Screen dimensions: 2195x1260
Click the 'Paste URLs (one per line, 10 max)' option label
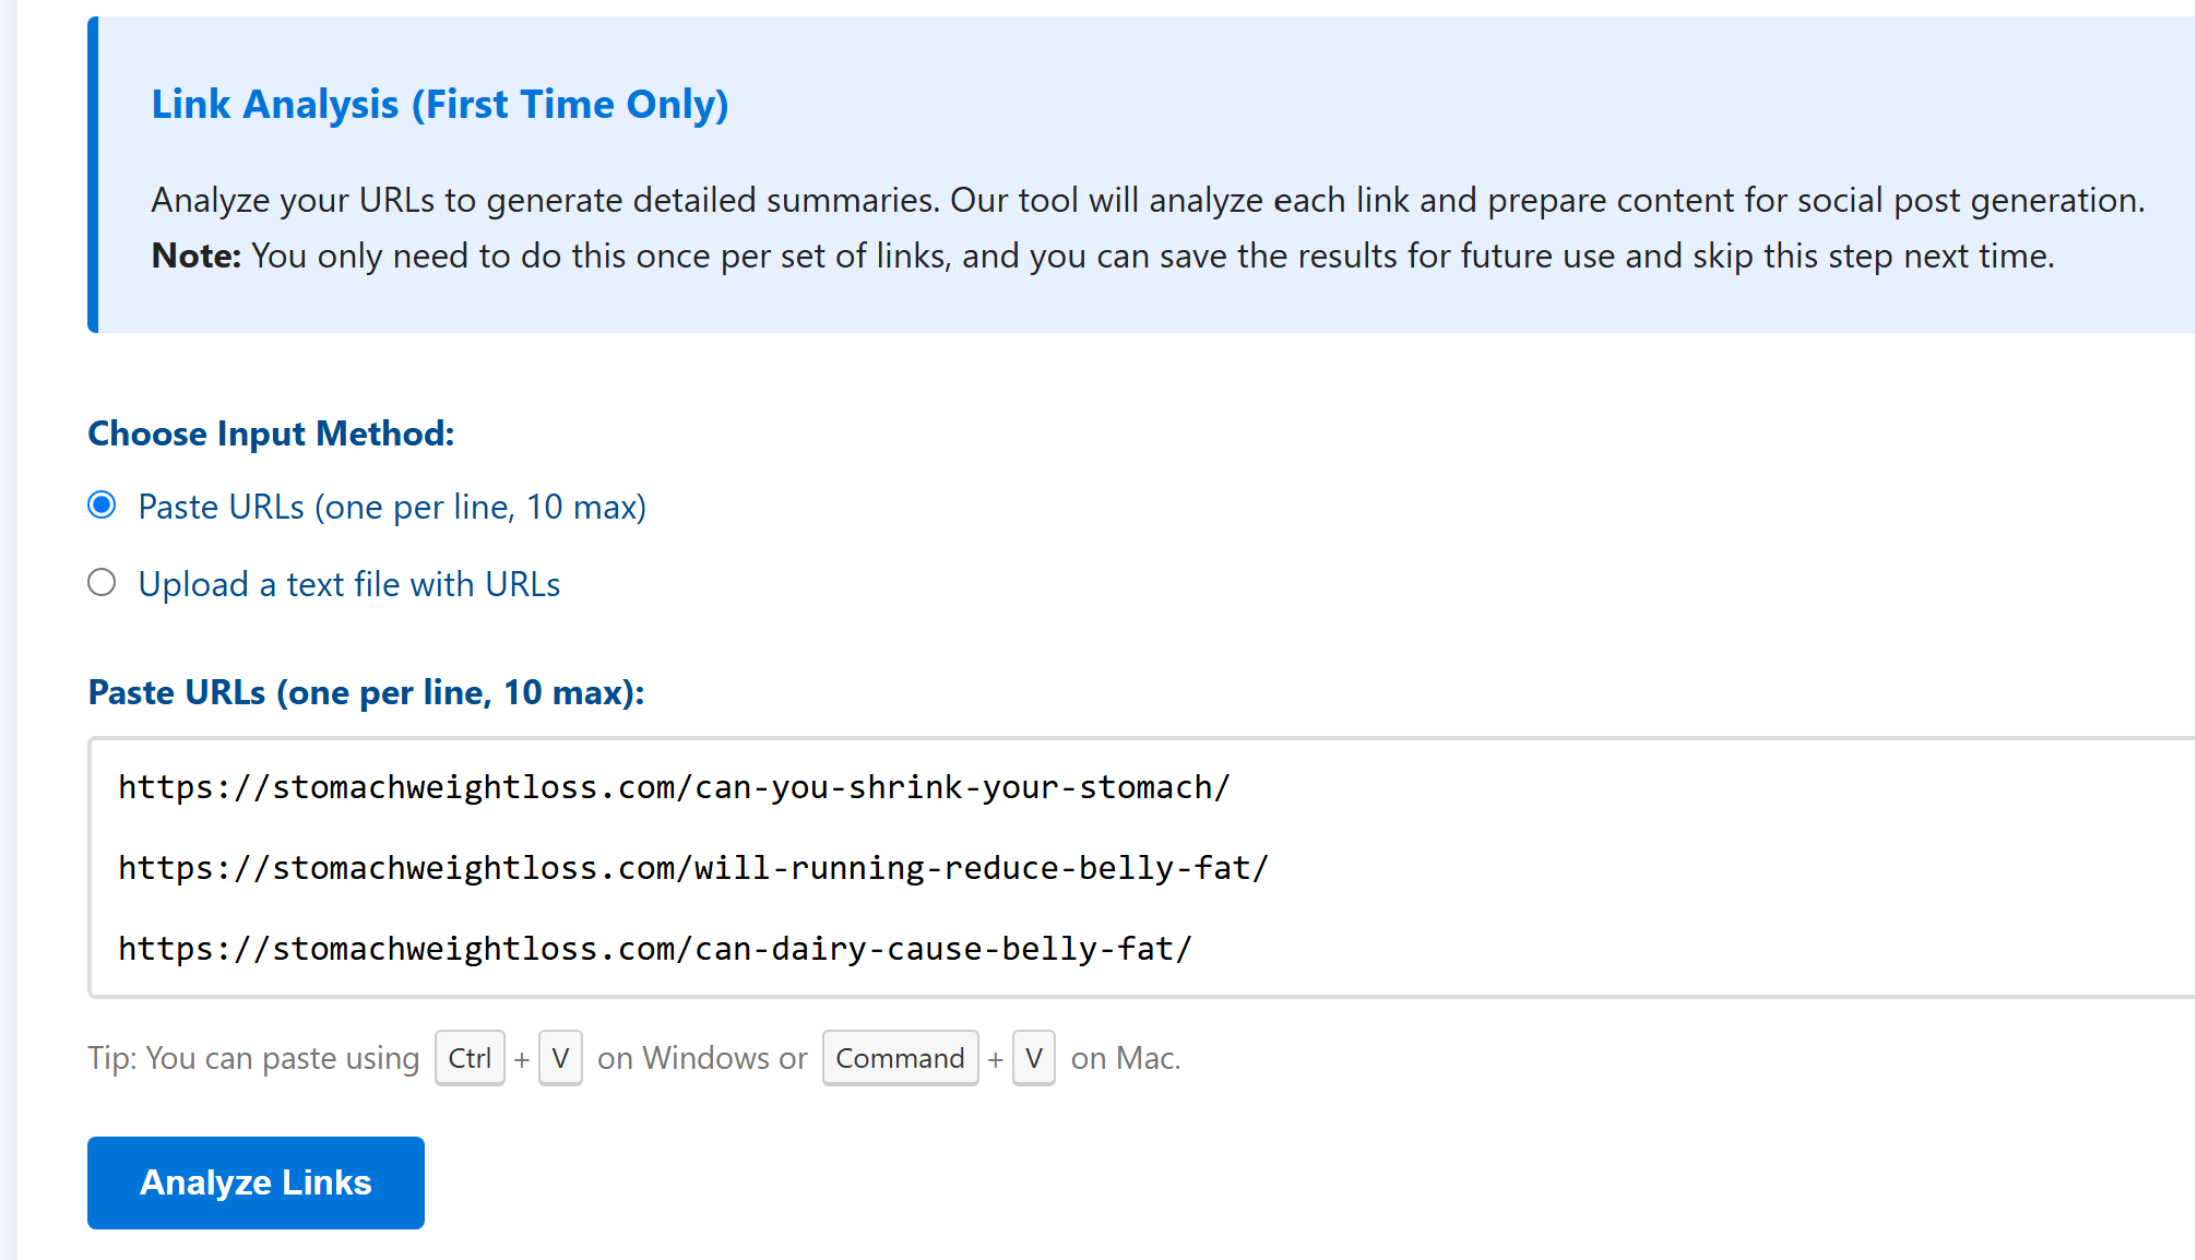392,507
